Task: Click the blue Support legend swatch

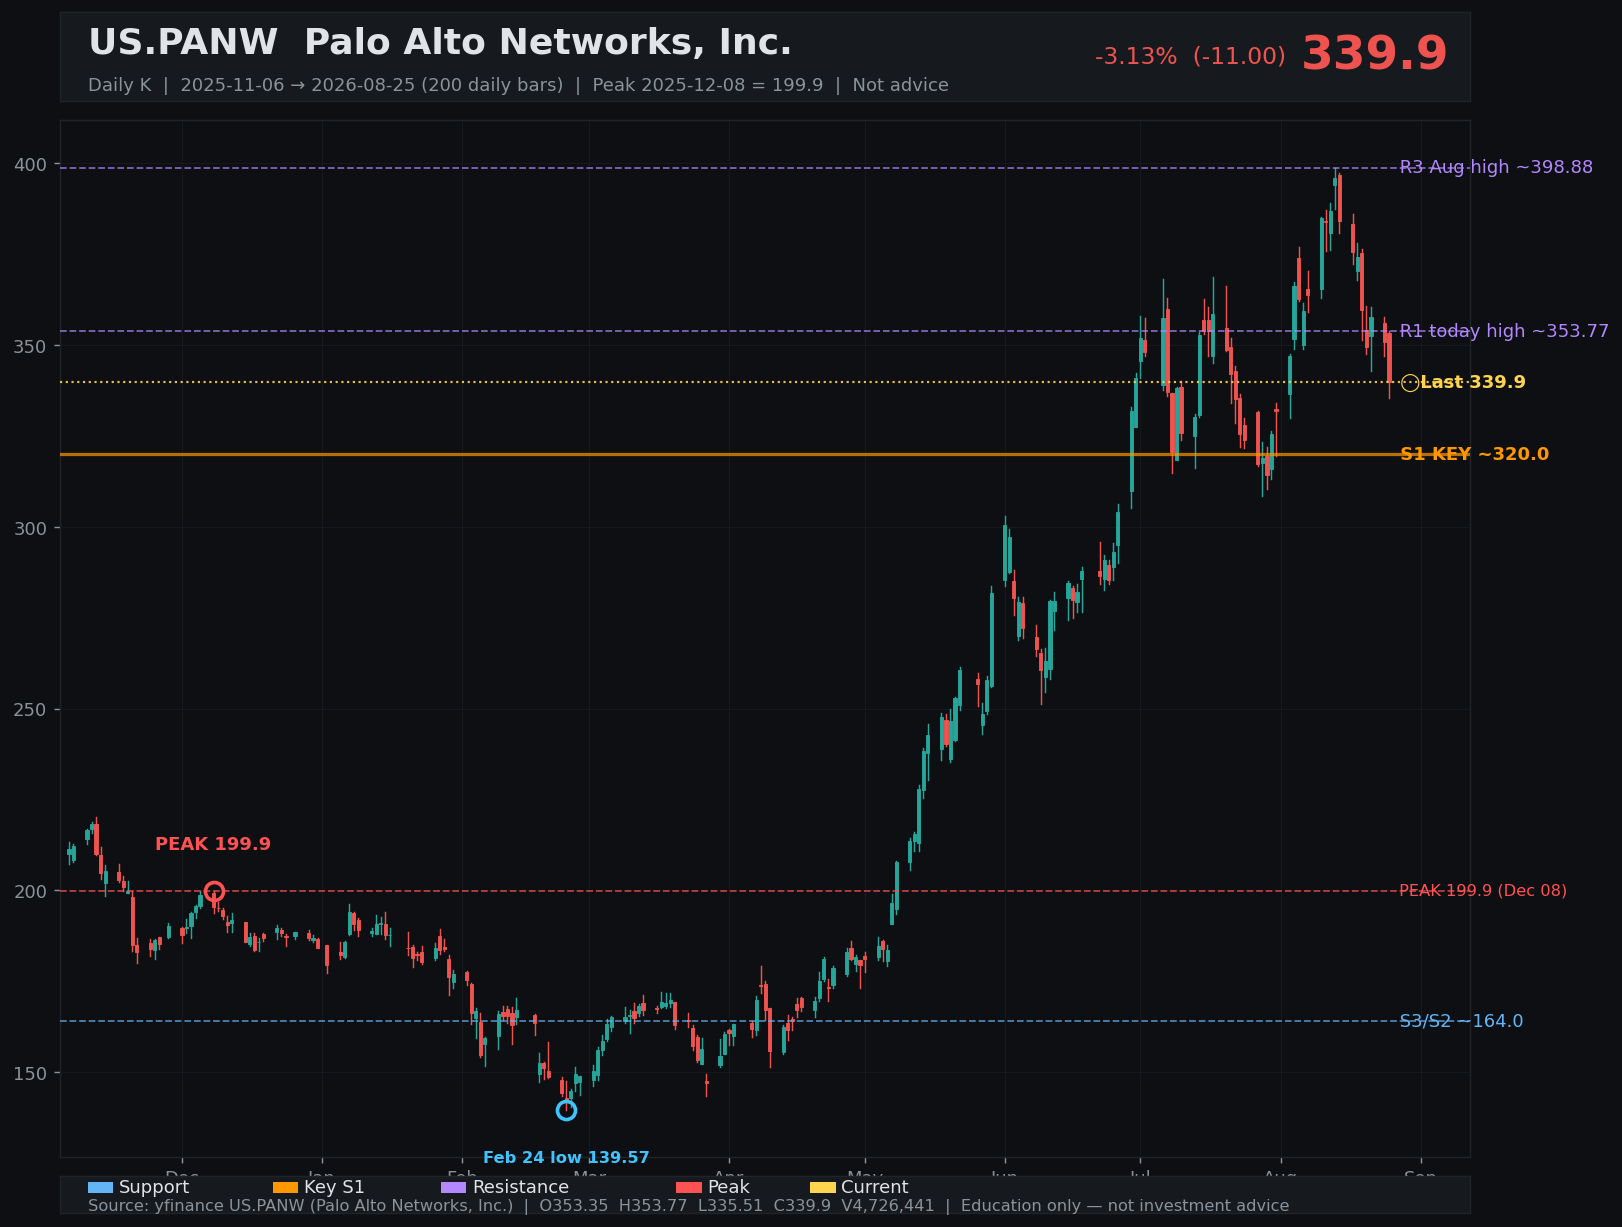Action: click(x=100, y=1187)
